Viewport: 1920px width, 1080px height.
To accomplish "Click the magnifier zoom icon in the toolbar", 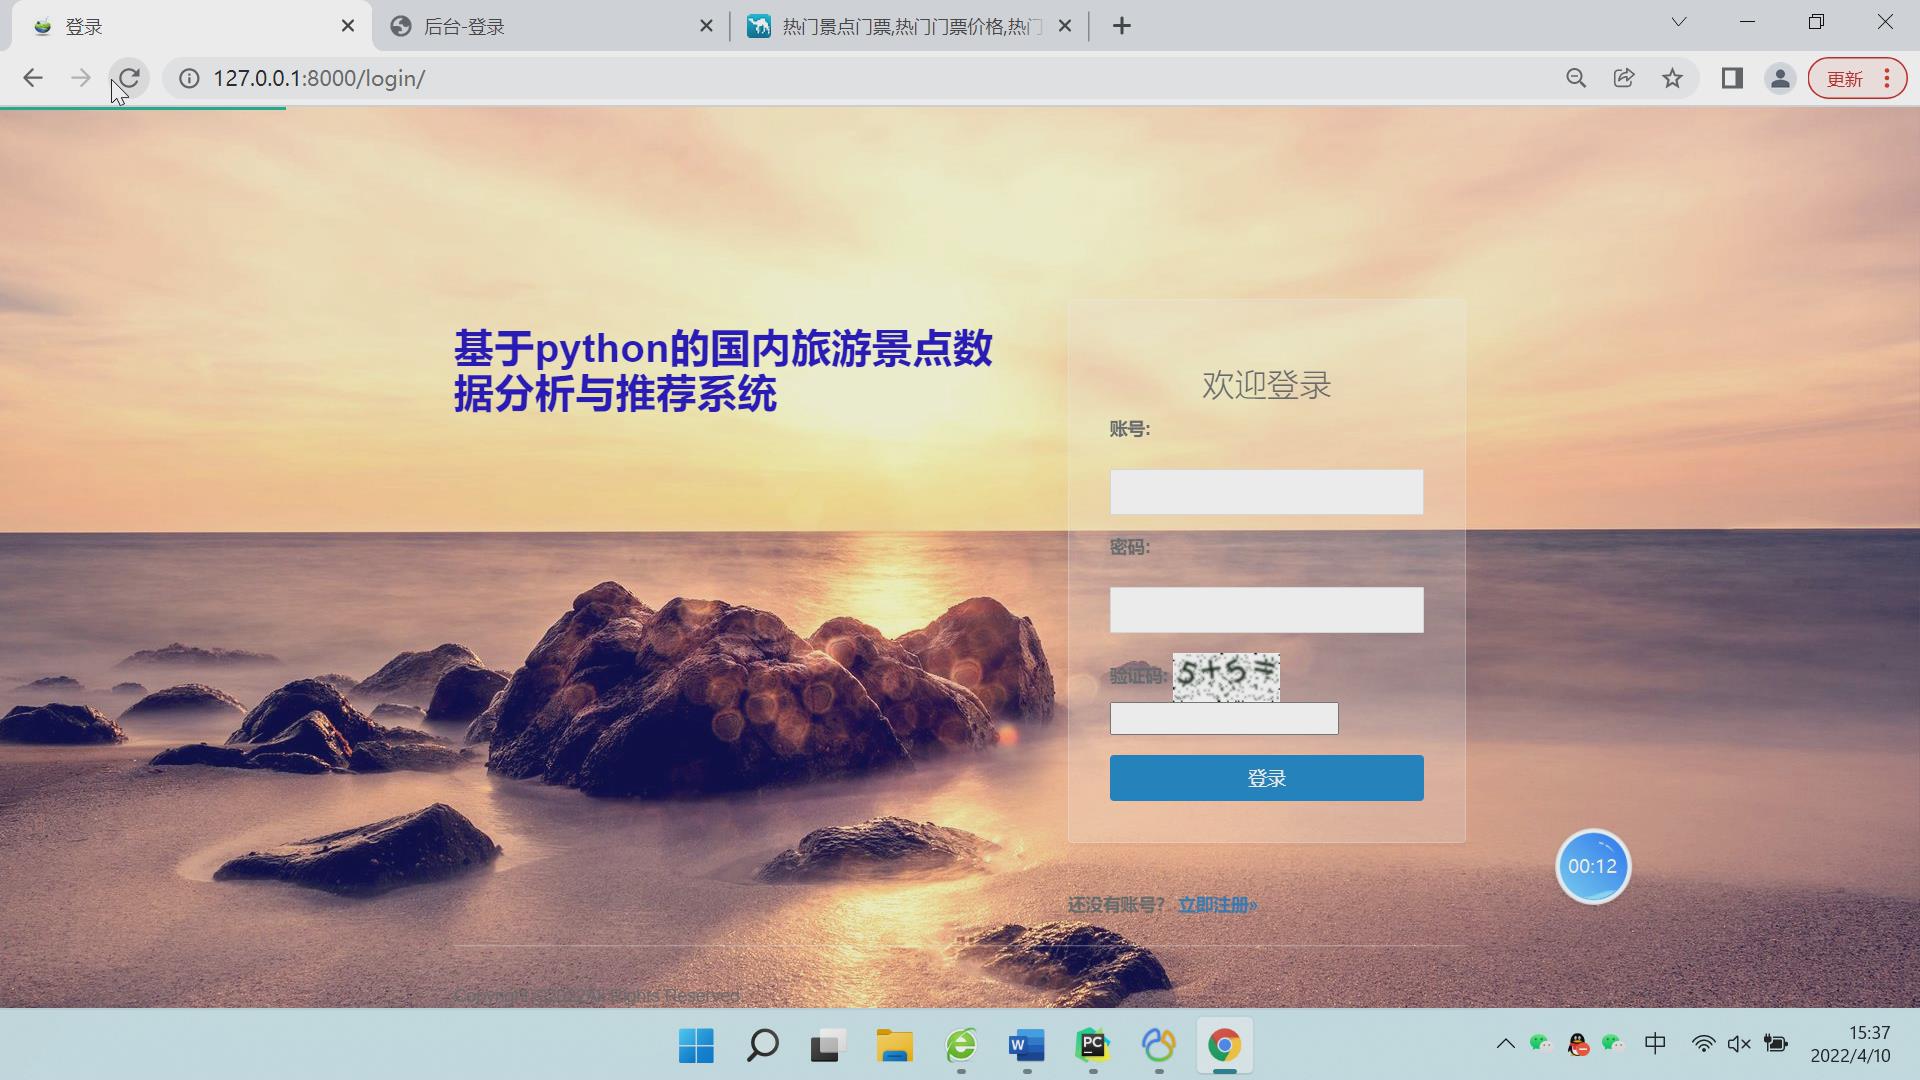I will click(x=1576, y=78).
